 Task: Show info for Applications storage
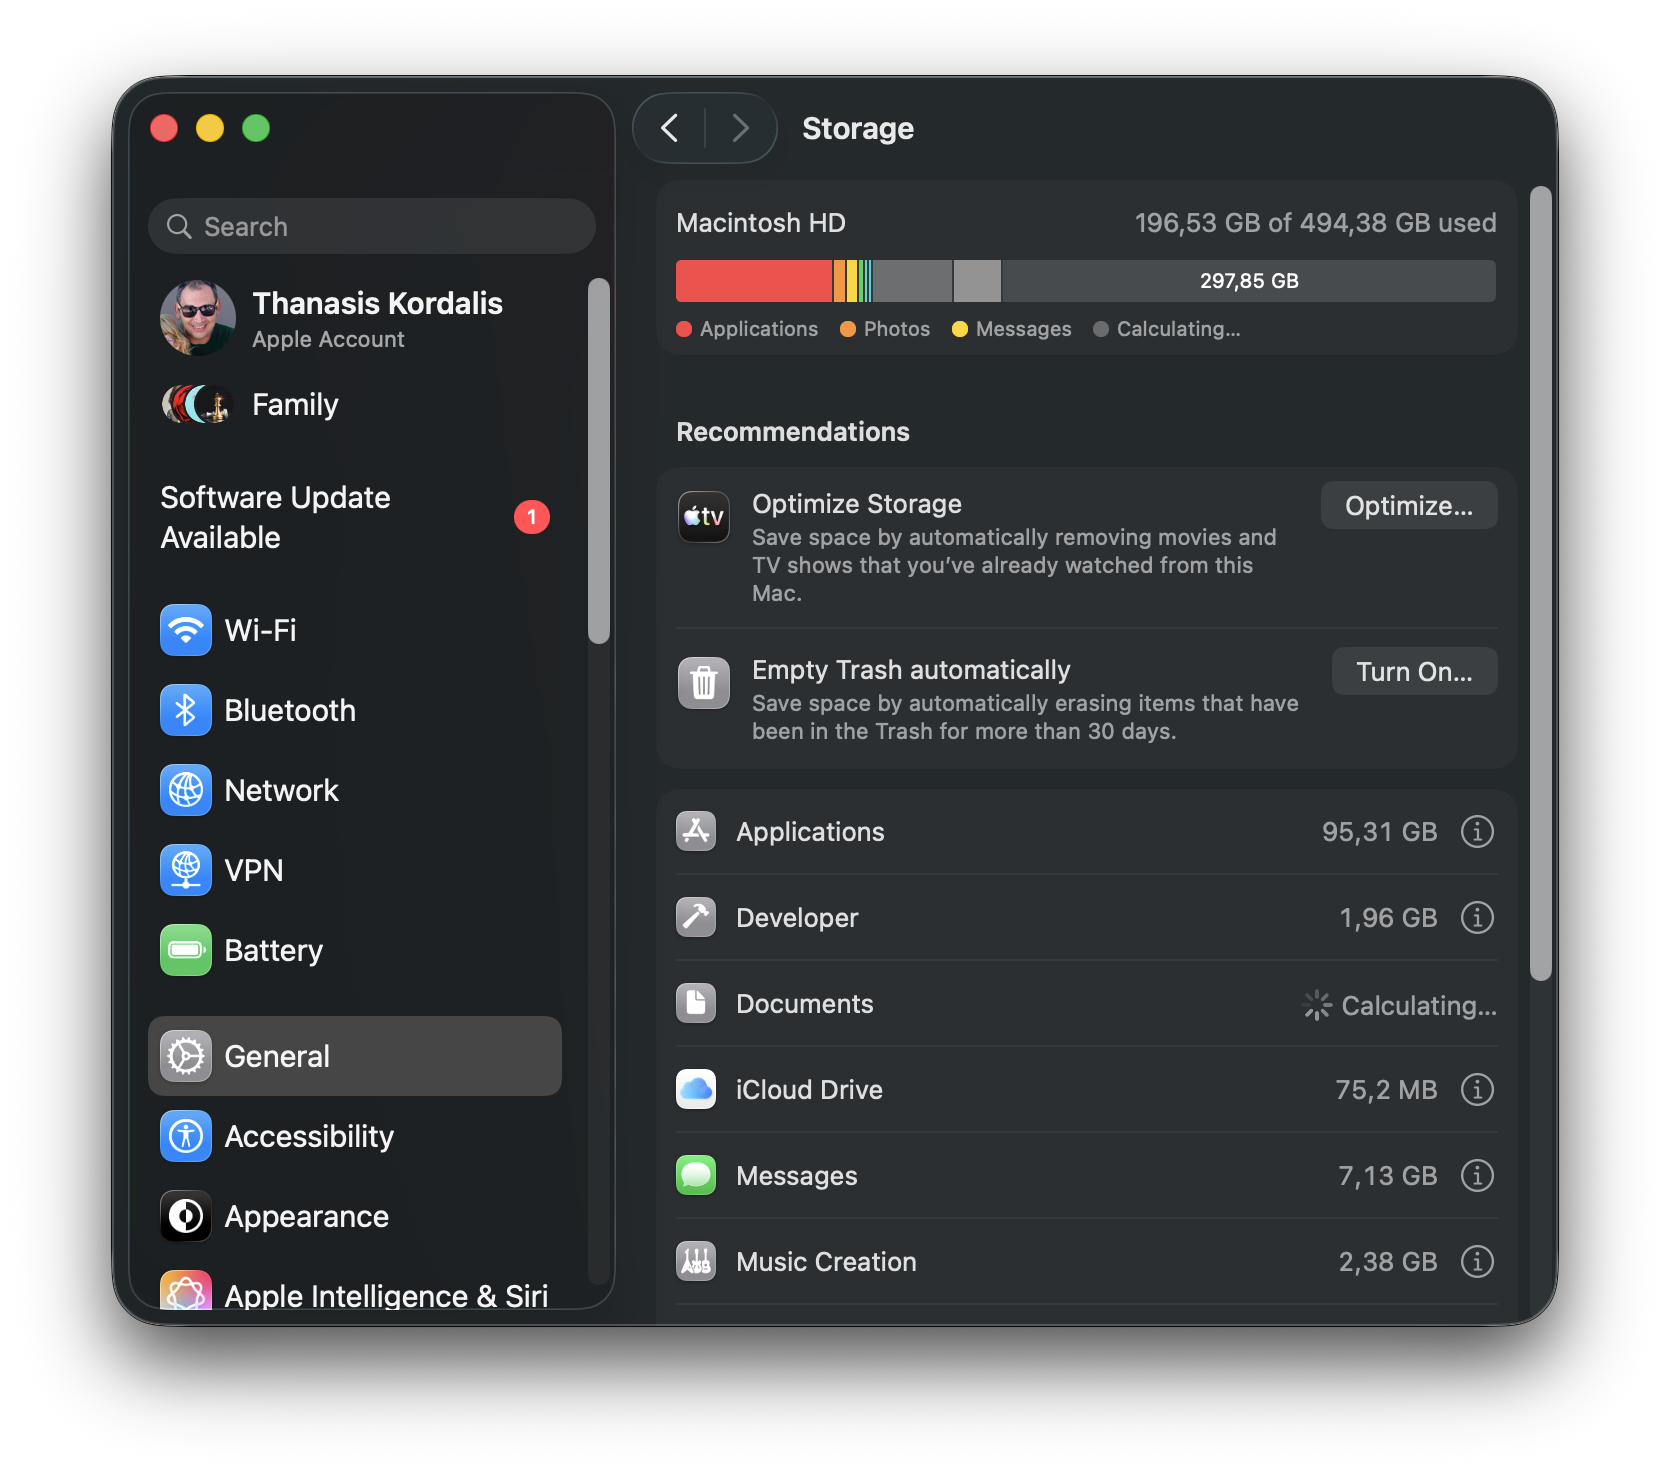pyautogui.click(x=1477, y=831)
